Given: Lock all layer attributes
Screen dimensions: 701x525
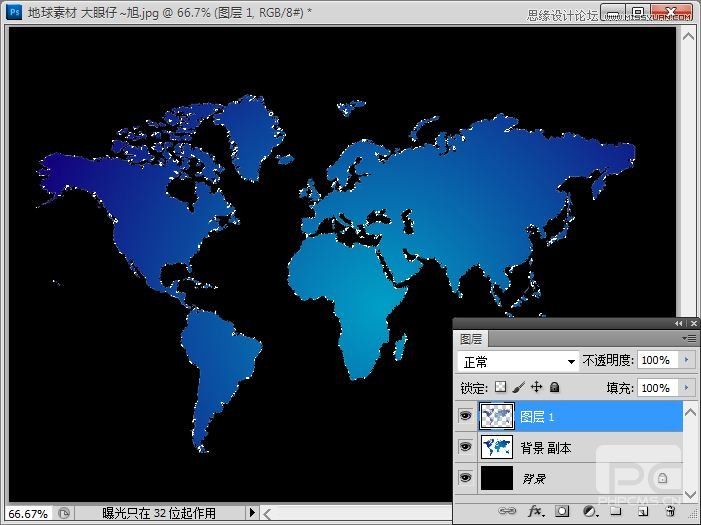Looking at the screenshot, I should point(554,387).
